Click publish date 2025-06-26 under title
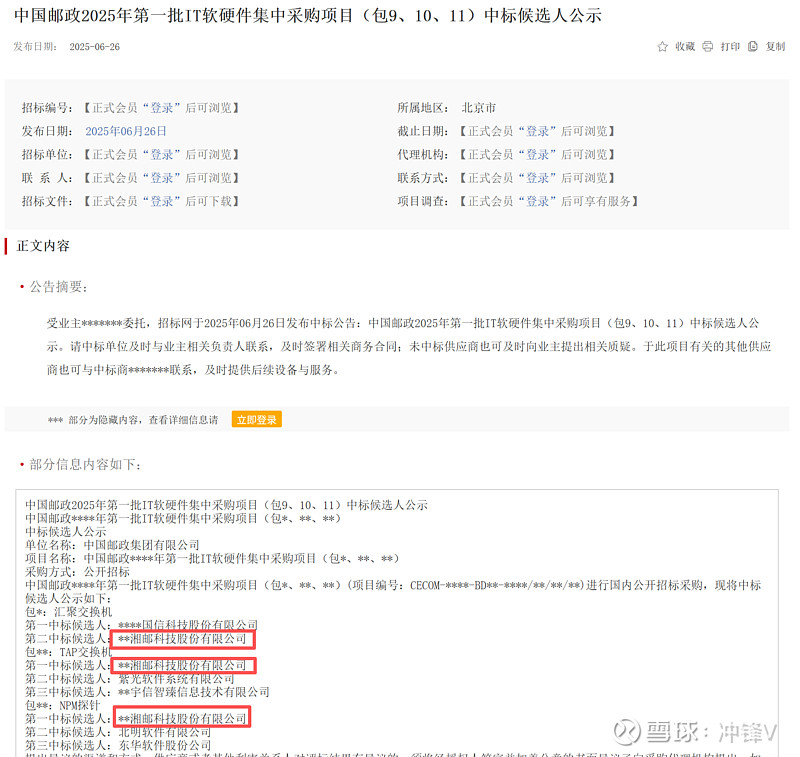The height and width of the screenshot is (757, 800). coord(94,46)
